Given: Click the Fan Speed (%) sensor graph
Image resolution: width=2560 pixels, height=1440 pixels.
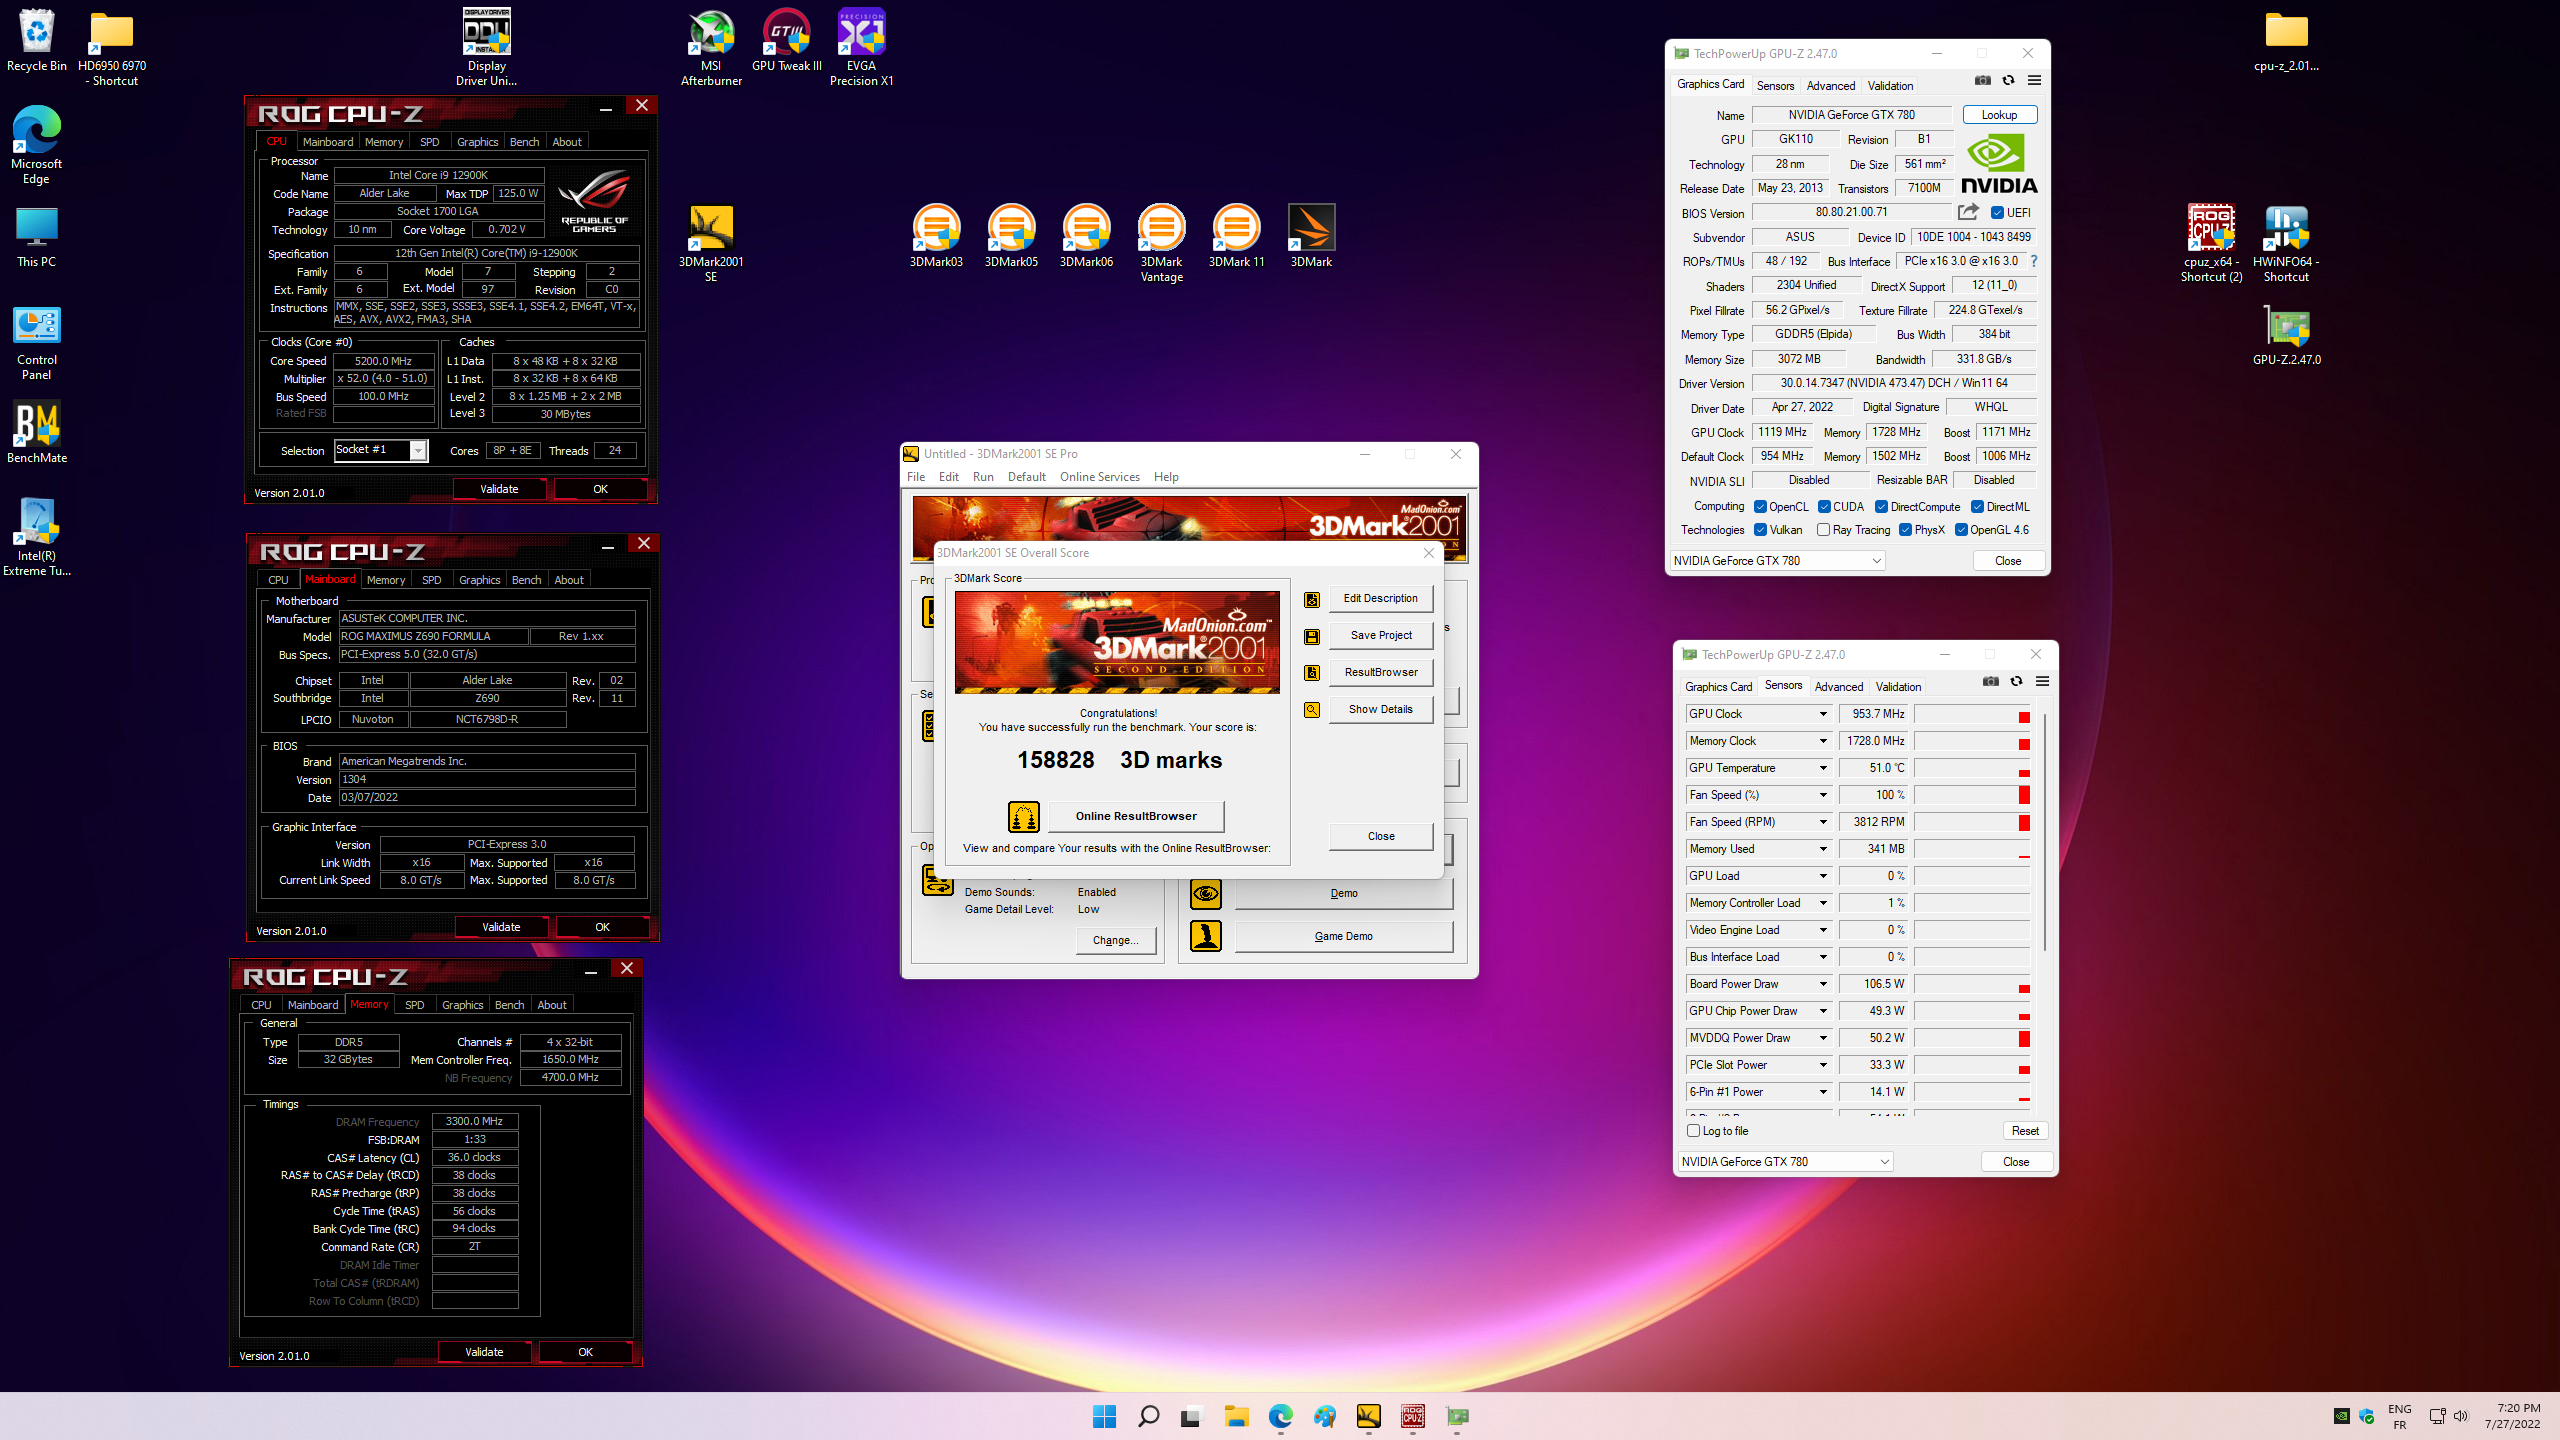Looking at the screenshot, I should tap(1972, 795).
